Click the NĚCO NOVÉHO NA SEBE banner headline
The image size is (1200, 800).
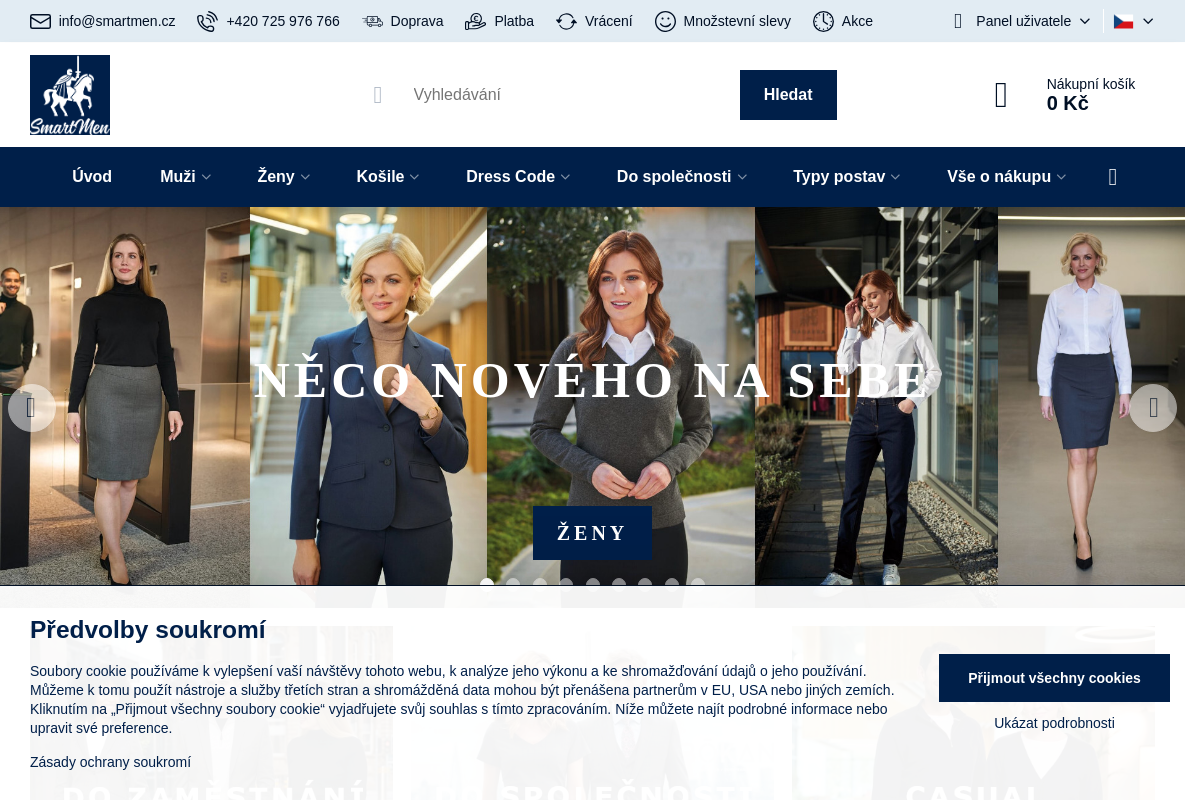click(592, 381)
